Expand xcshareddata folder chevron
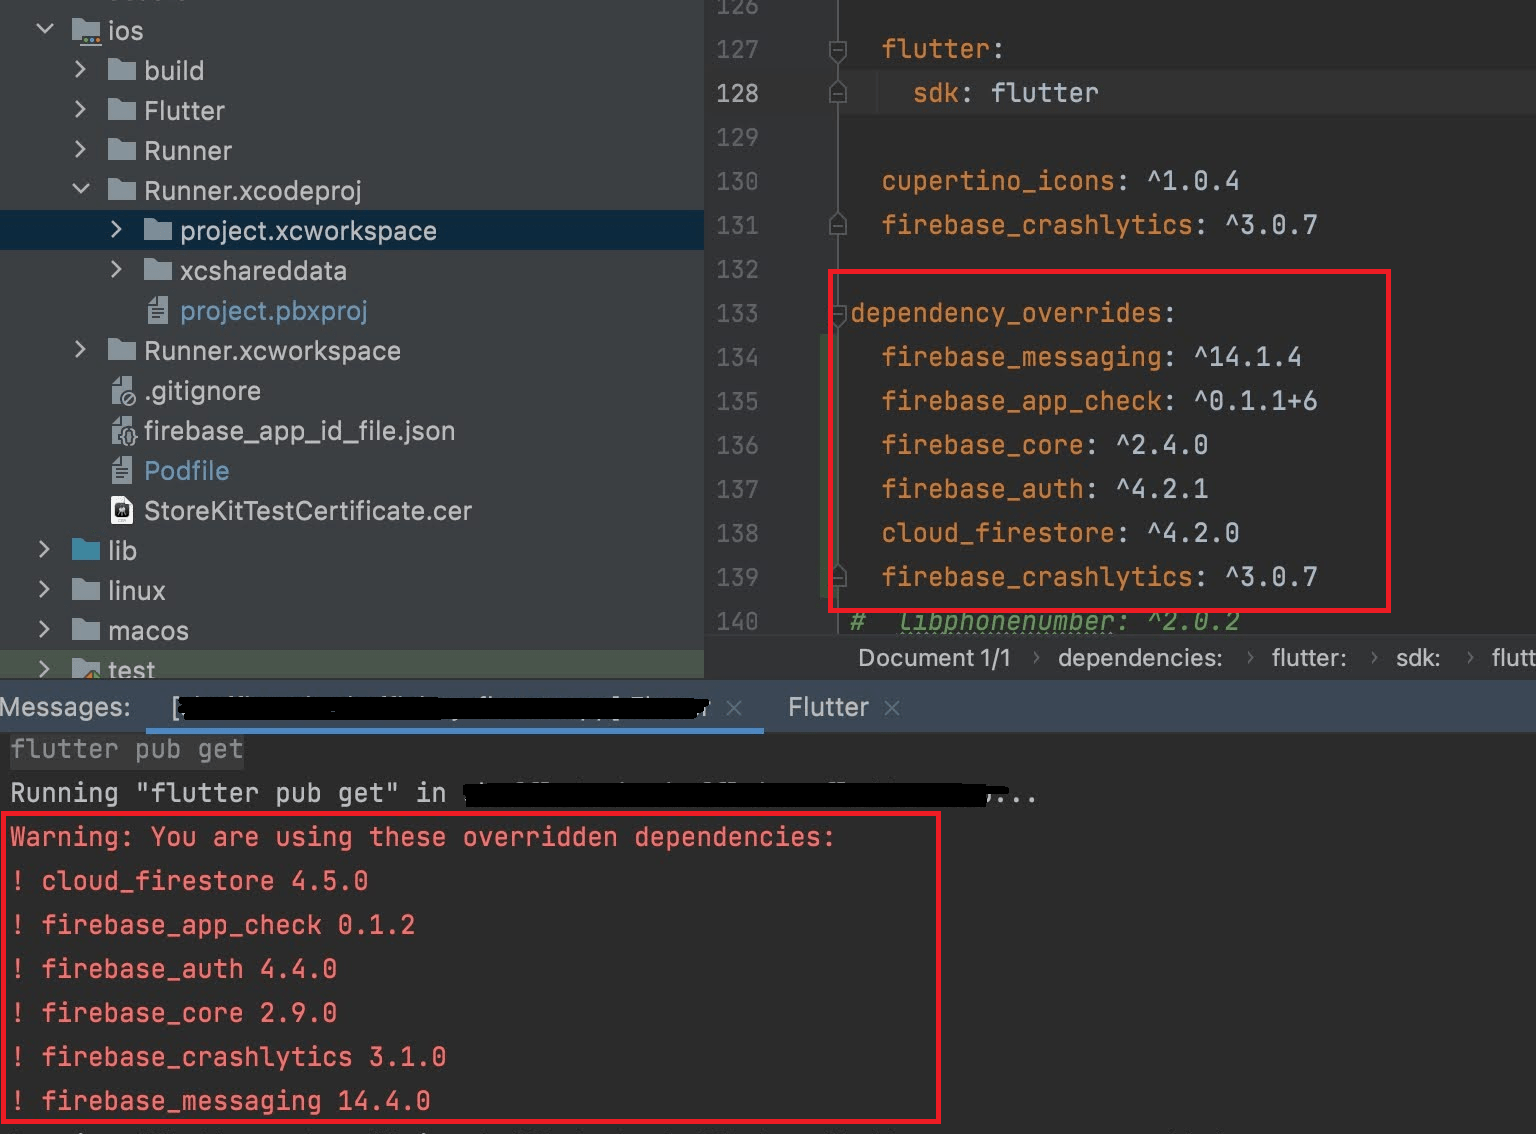This screenshot has height=1134, width=1536. pos(117,269)
